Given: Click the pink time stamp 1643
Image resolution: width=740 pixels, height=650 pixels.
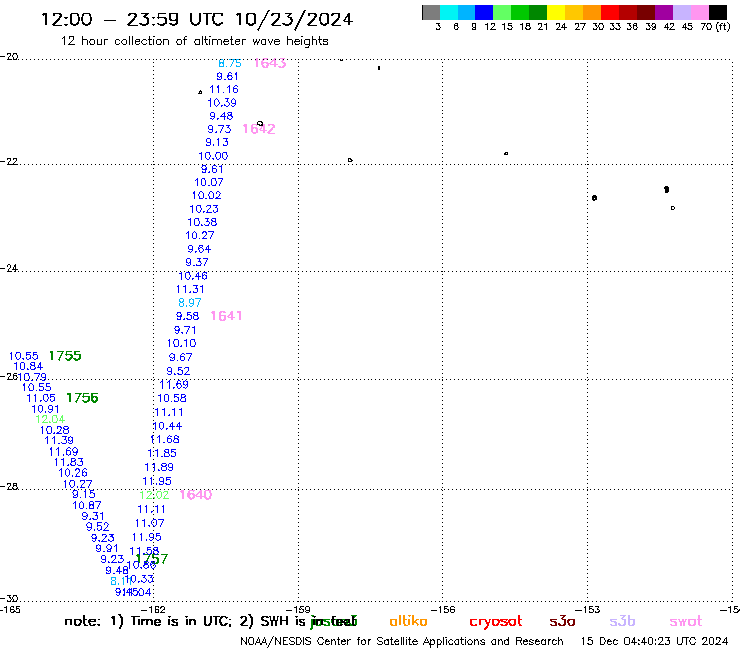Looking at the screenshot, I should (270, 63).
